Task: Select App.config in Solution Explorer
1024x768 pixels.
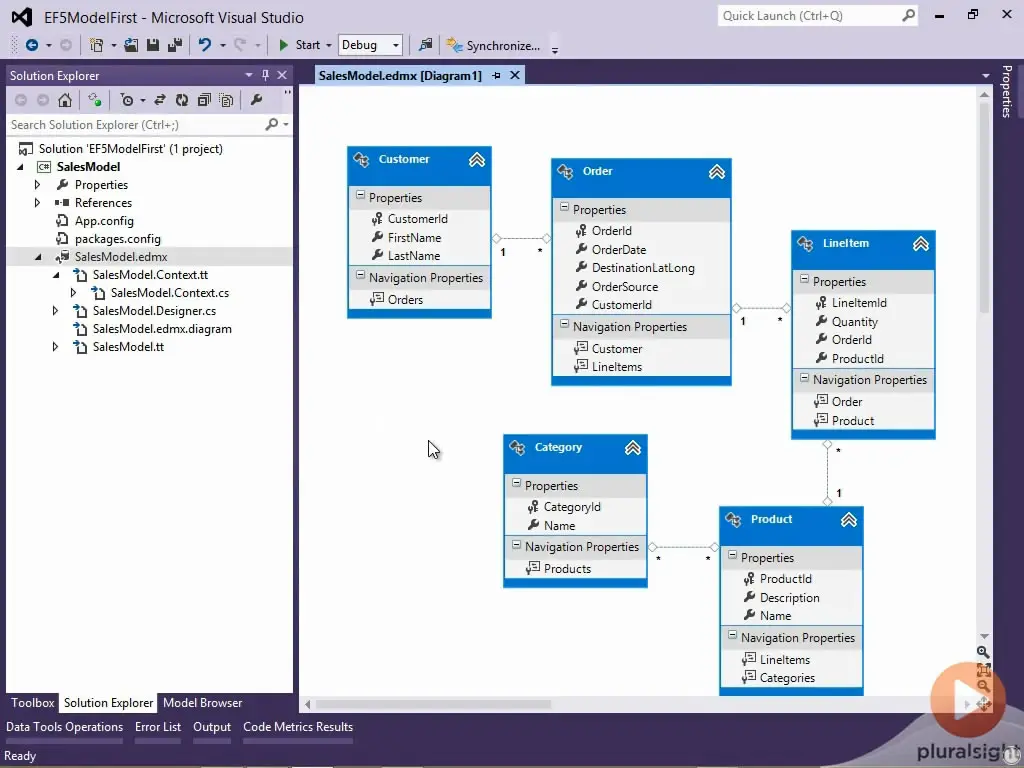Action: point(104,221)
